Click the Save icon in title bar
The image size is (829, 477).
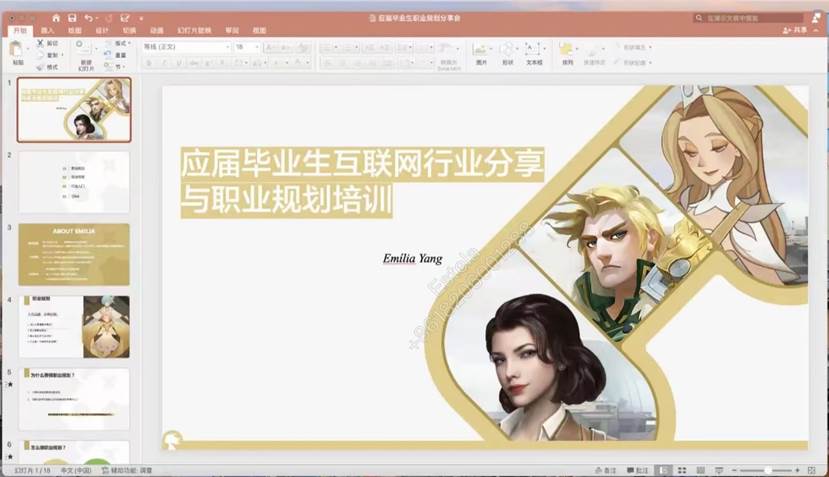tap(73, 18)
